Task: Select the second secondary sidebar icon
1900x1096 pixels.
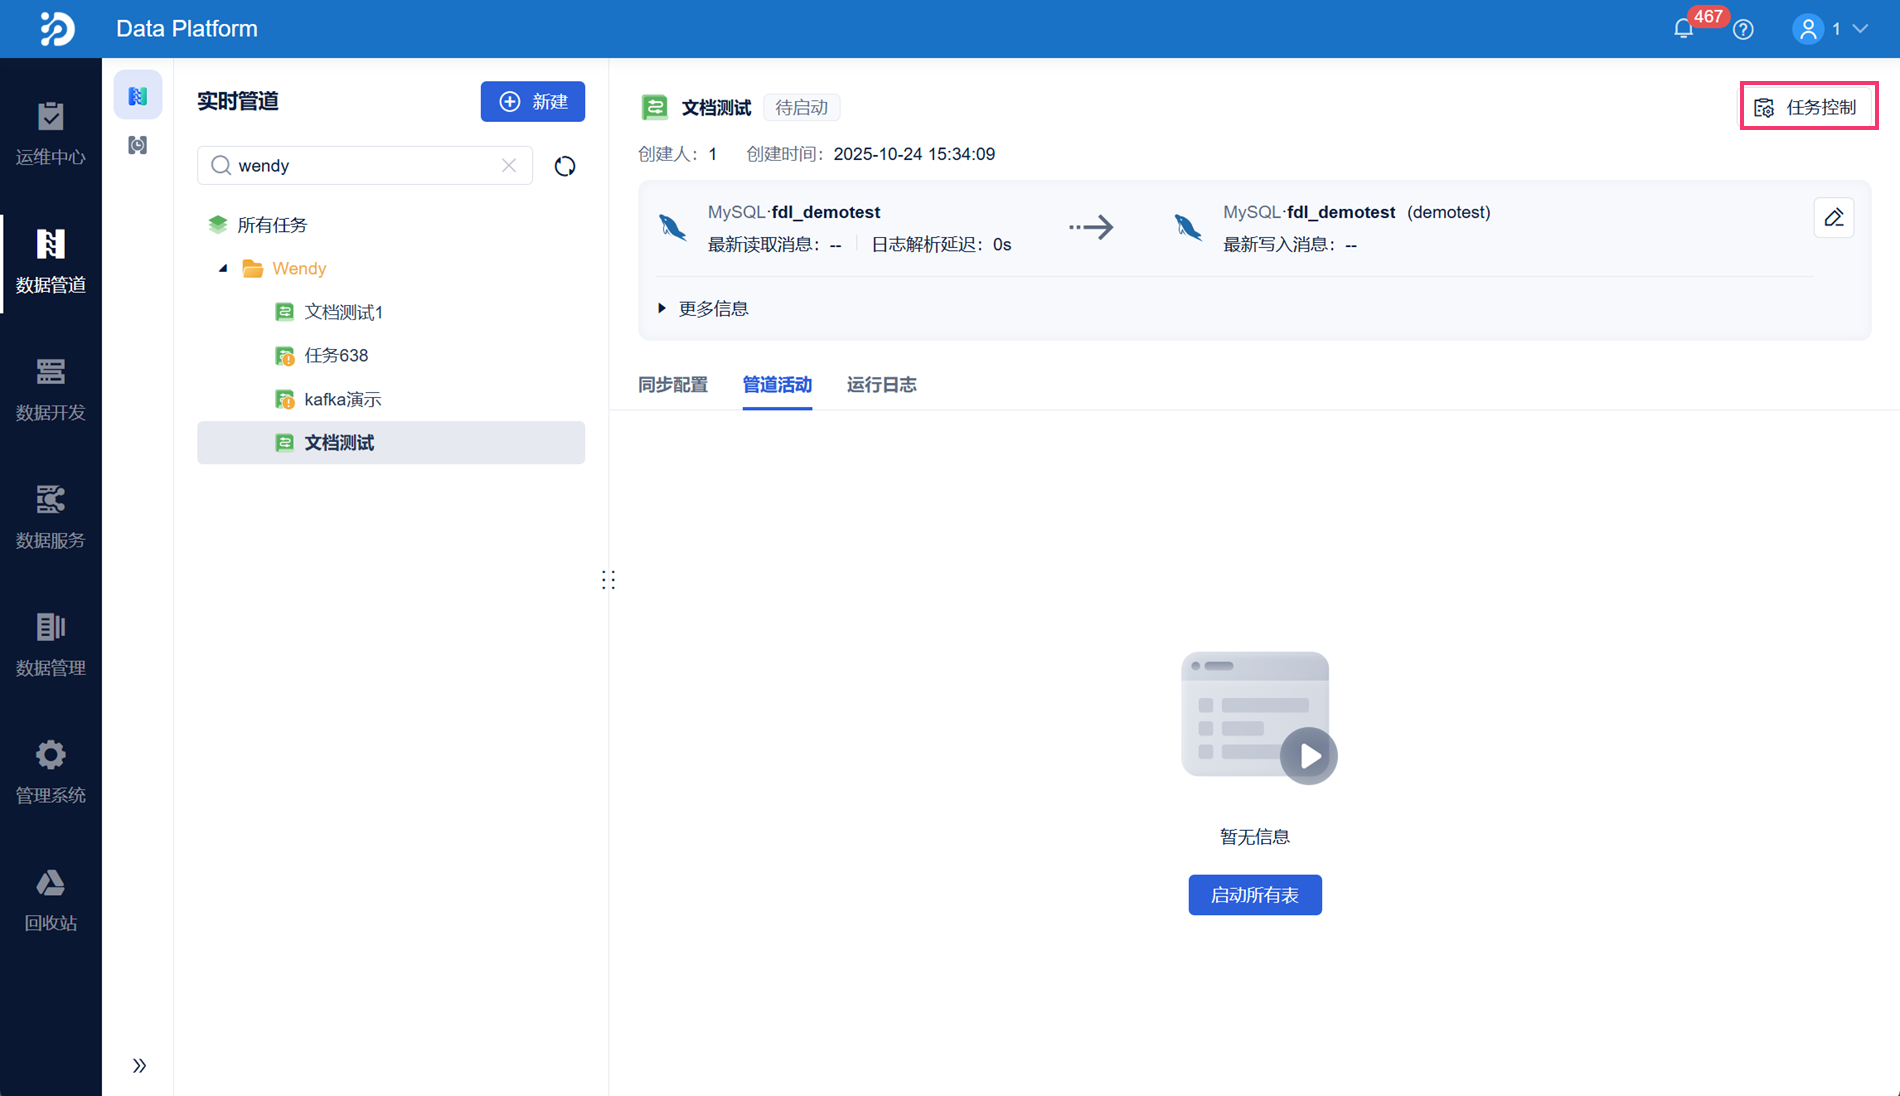Action: pos(138,145)
